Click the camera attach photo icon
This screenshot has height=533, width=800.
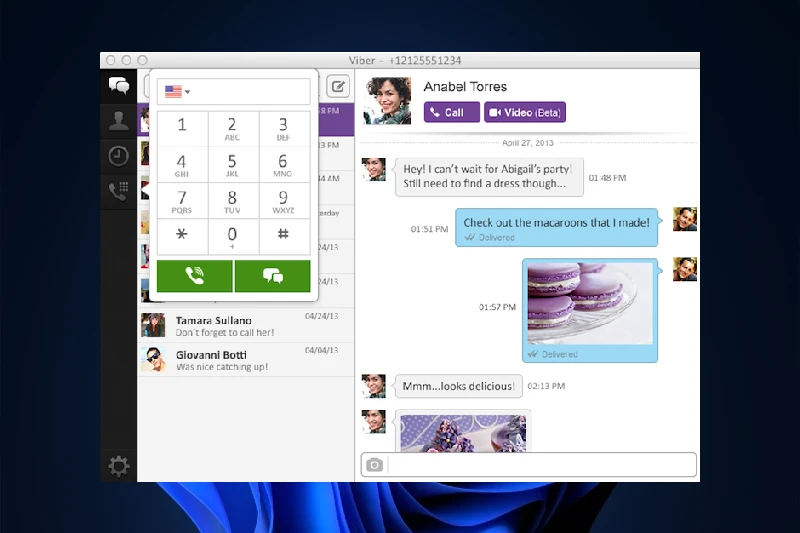[374, 465]
